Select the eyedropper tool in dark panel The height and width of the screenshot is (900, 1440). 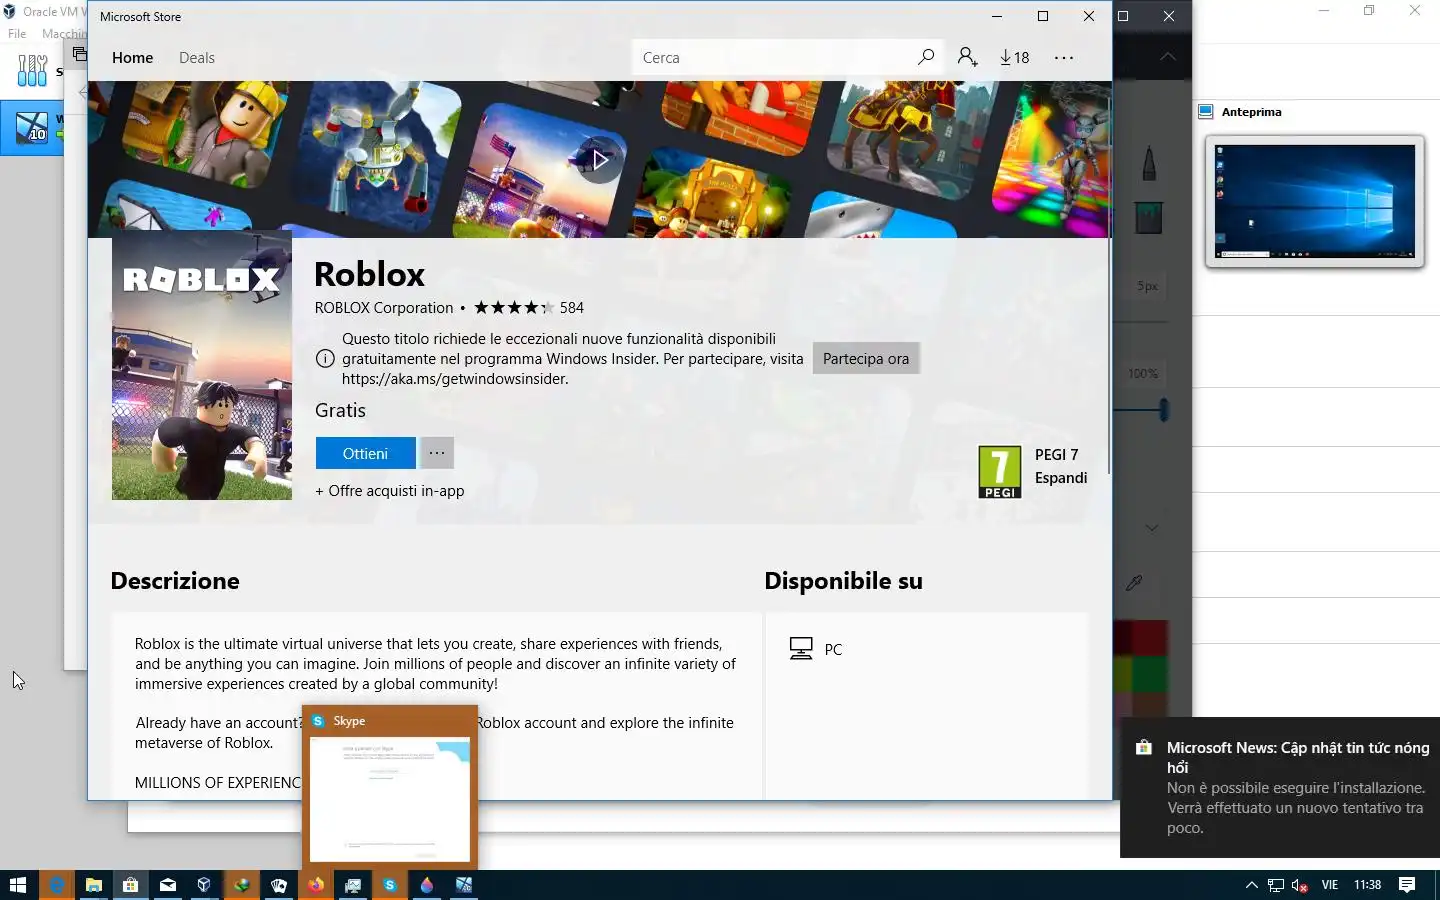coord(1134,582)
